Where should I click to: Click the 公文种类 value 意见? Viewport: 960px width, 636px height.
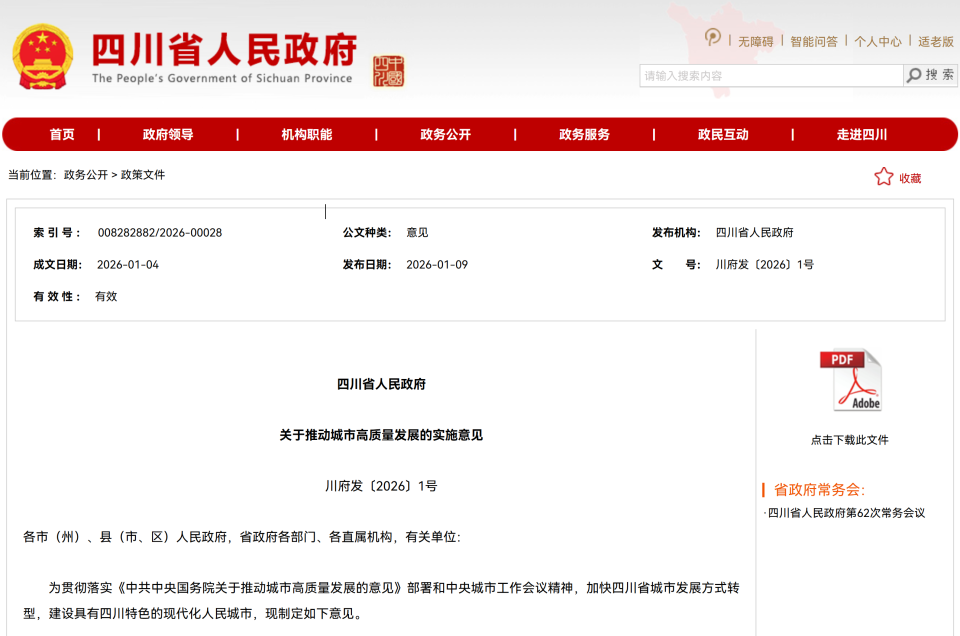coord(418,233)
